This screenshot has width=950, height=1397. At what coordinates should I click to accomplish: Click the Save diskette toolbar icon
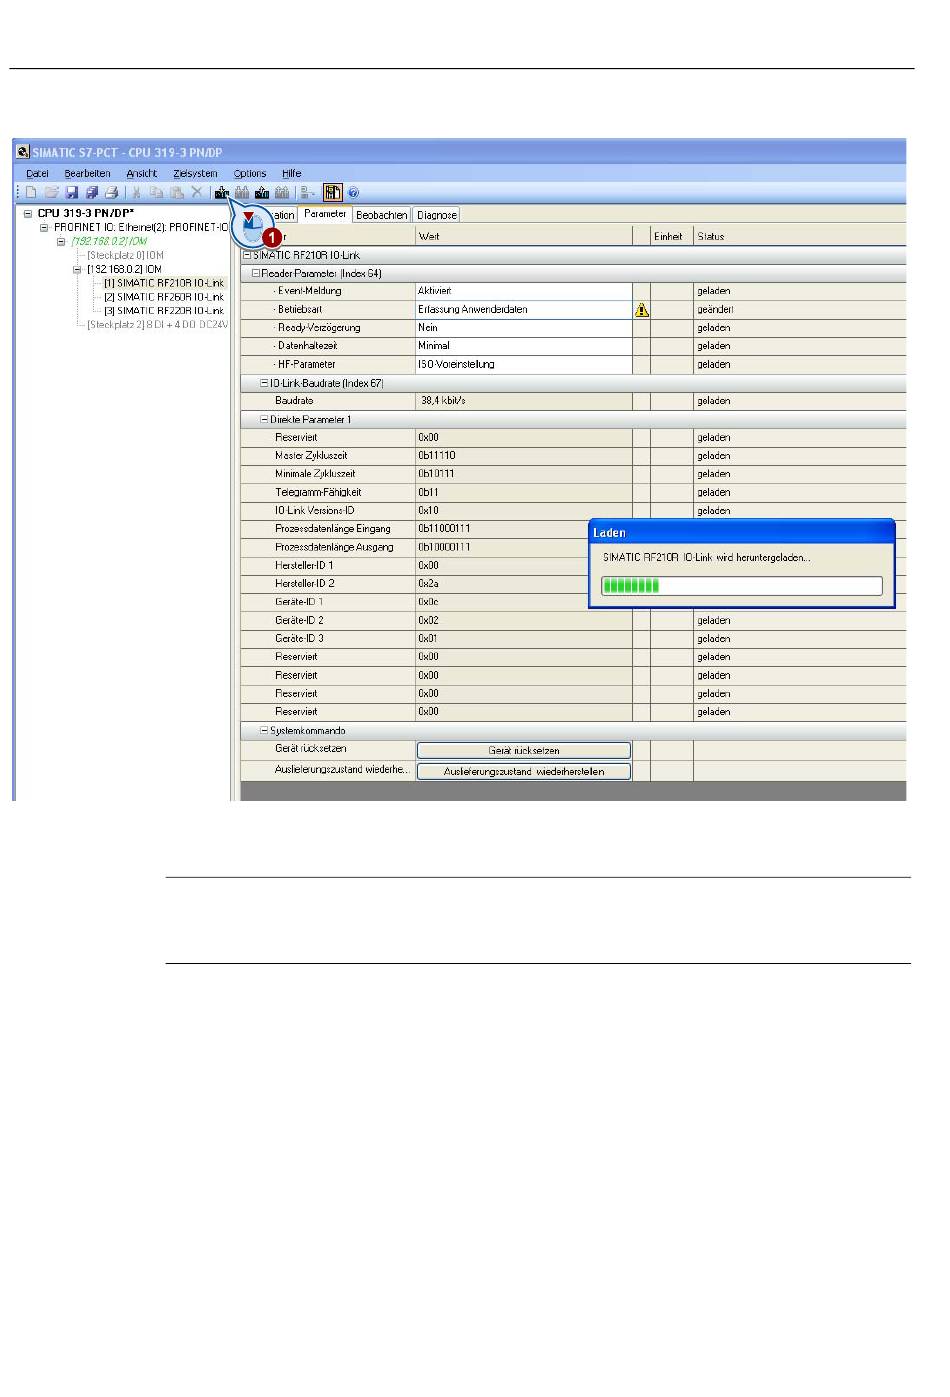coord(71,193)
